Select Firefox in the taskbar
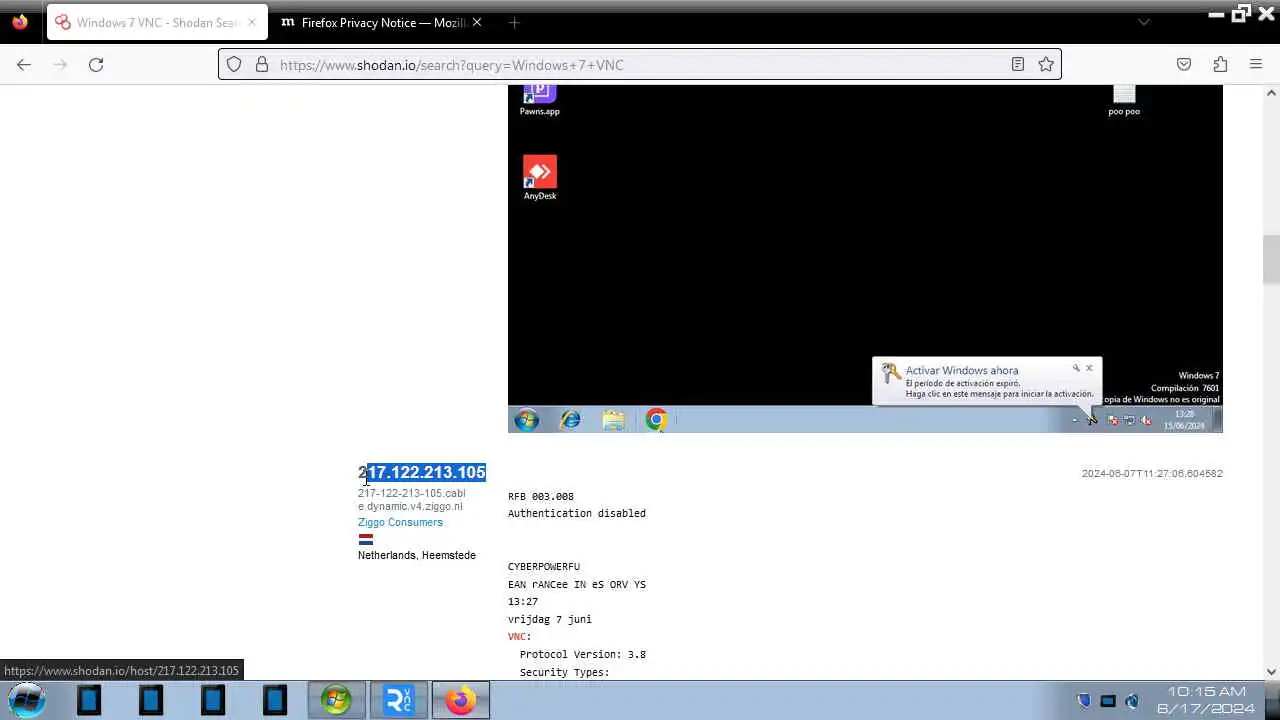 point(461,700)
